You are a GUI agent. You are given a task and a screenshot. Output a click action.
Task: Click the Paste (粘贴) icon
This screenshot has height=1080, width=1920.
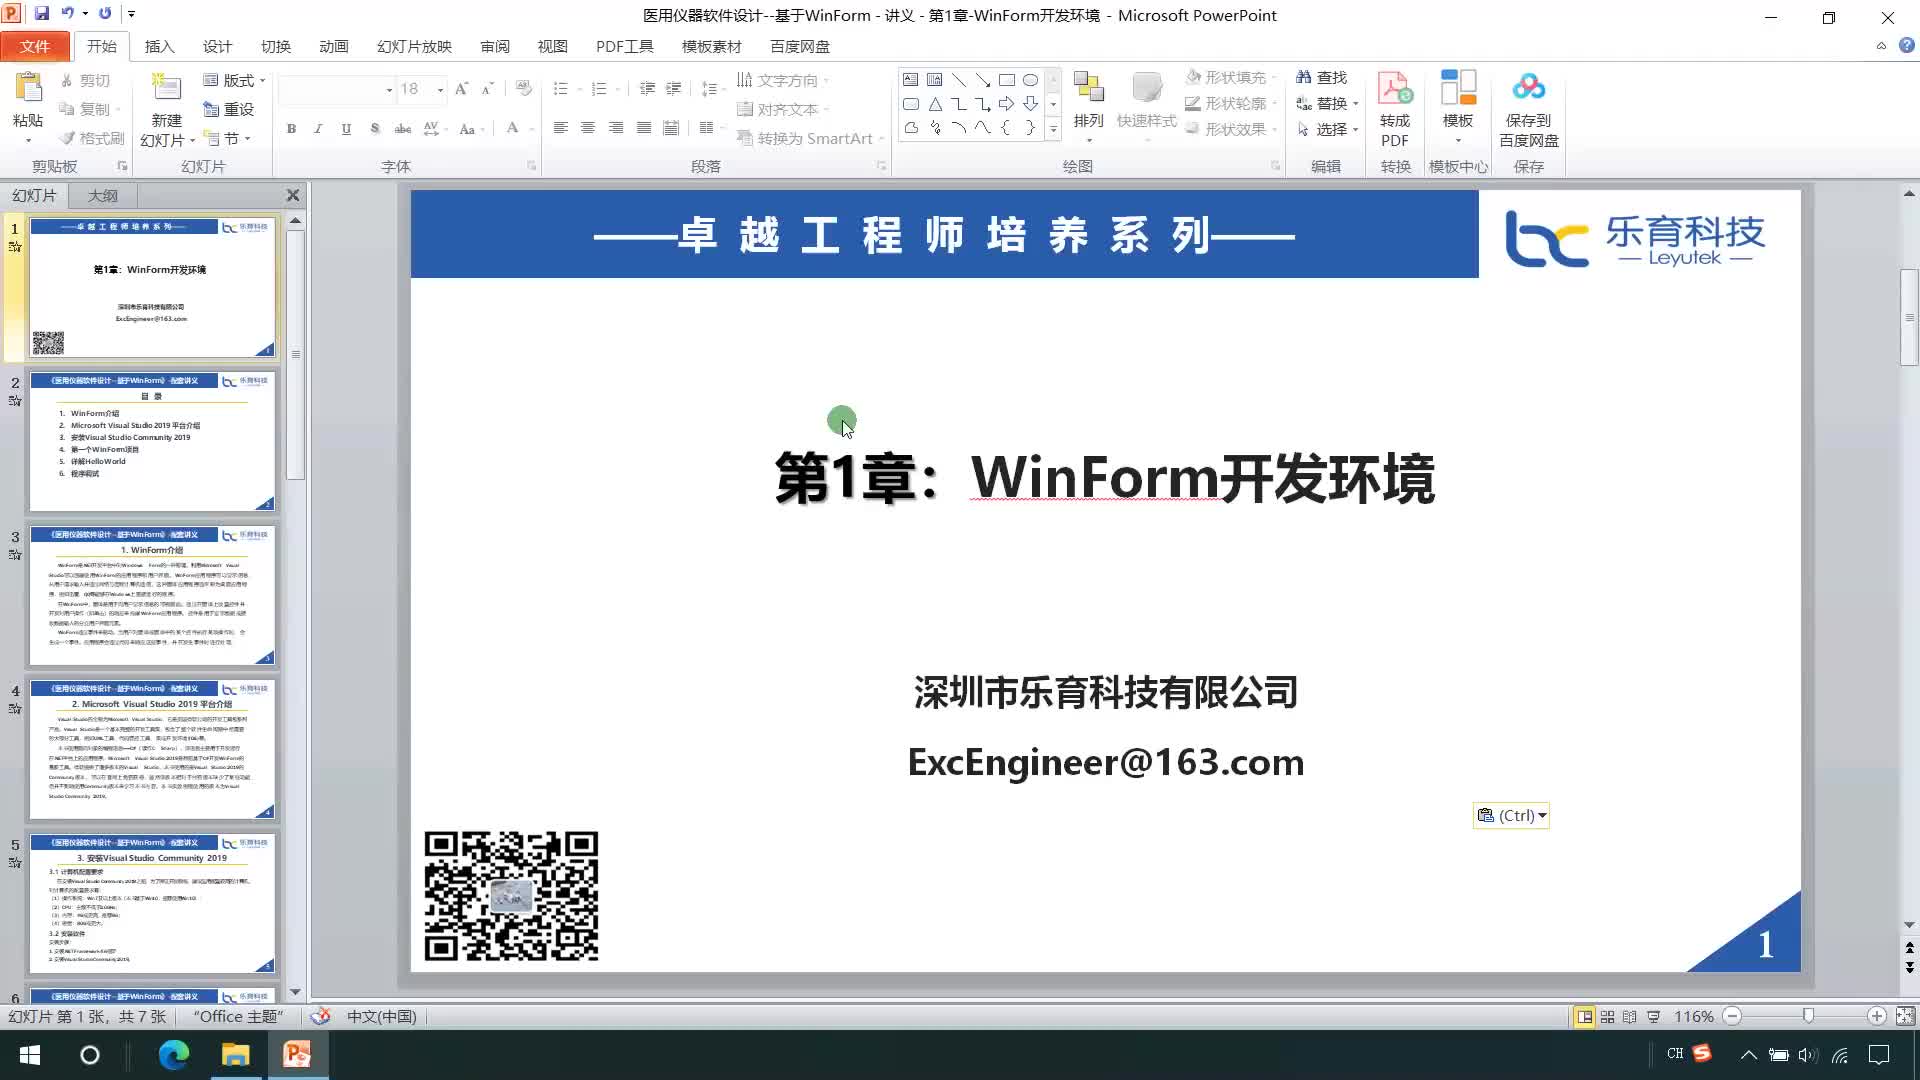coord(28,88)
